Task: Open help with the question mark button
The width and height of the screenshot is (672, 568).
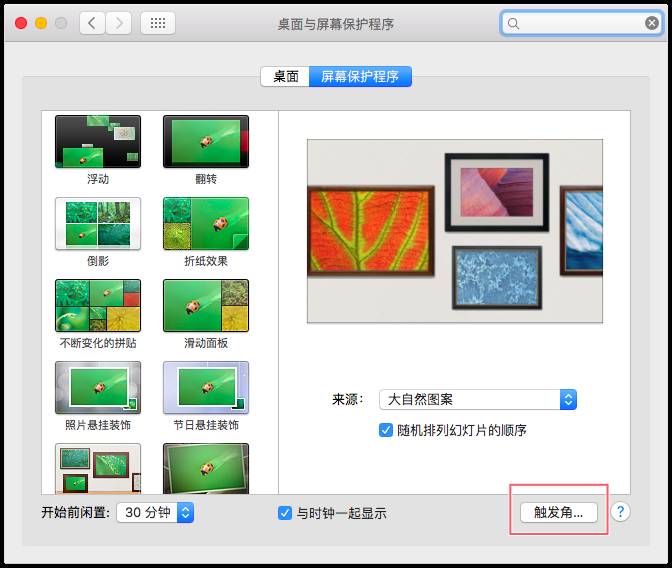Action: coord(620,512)
